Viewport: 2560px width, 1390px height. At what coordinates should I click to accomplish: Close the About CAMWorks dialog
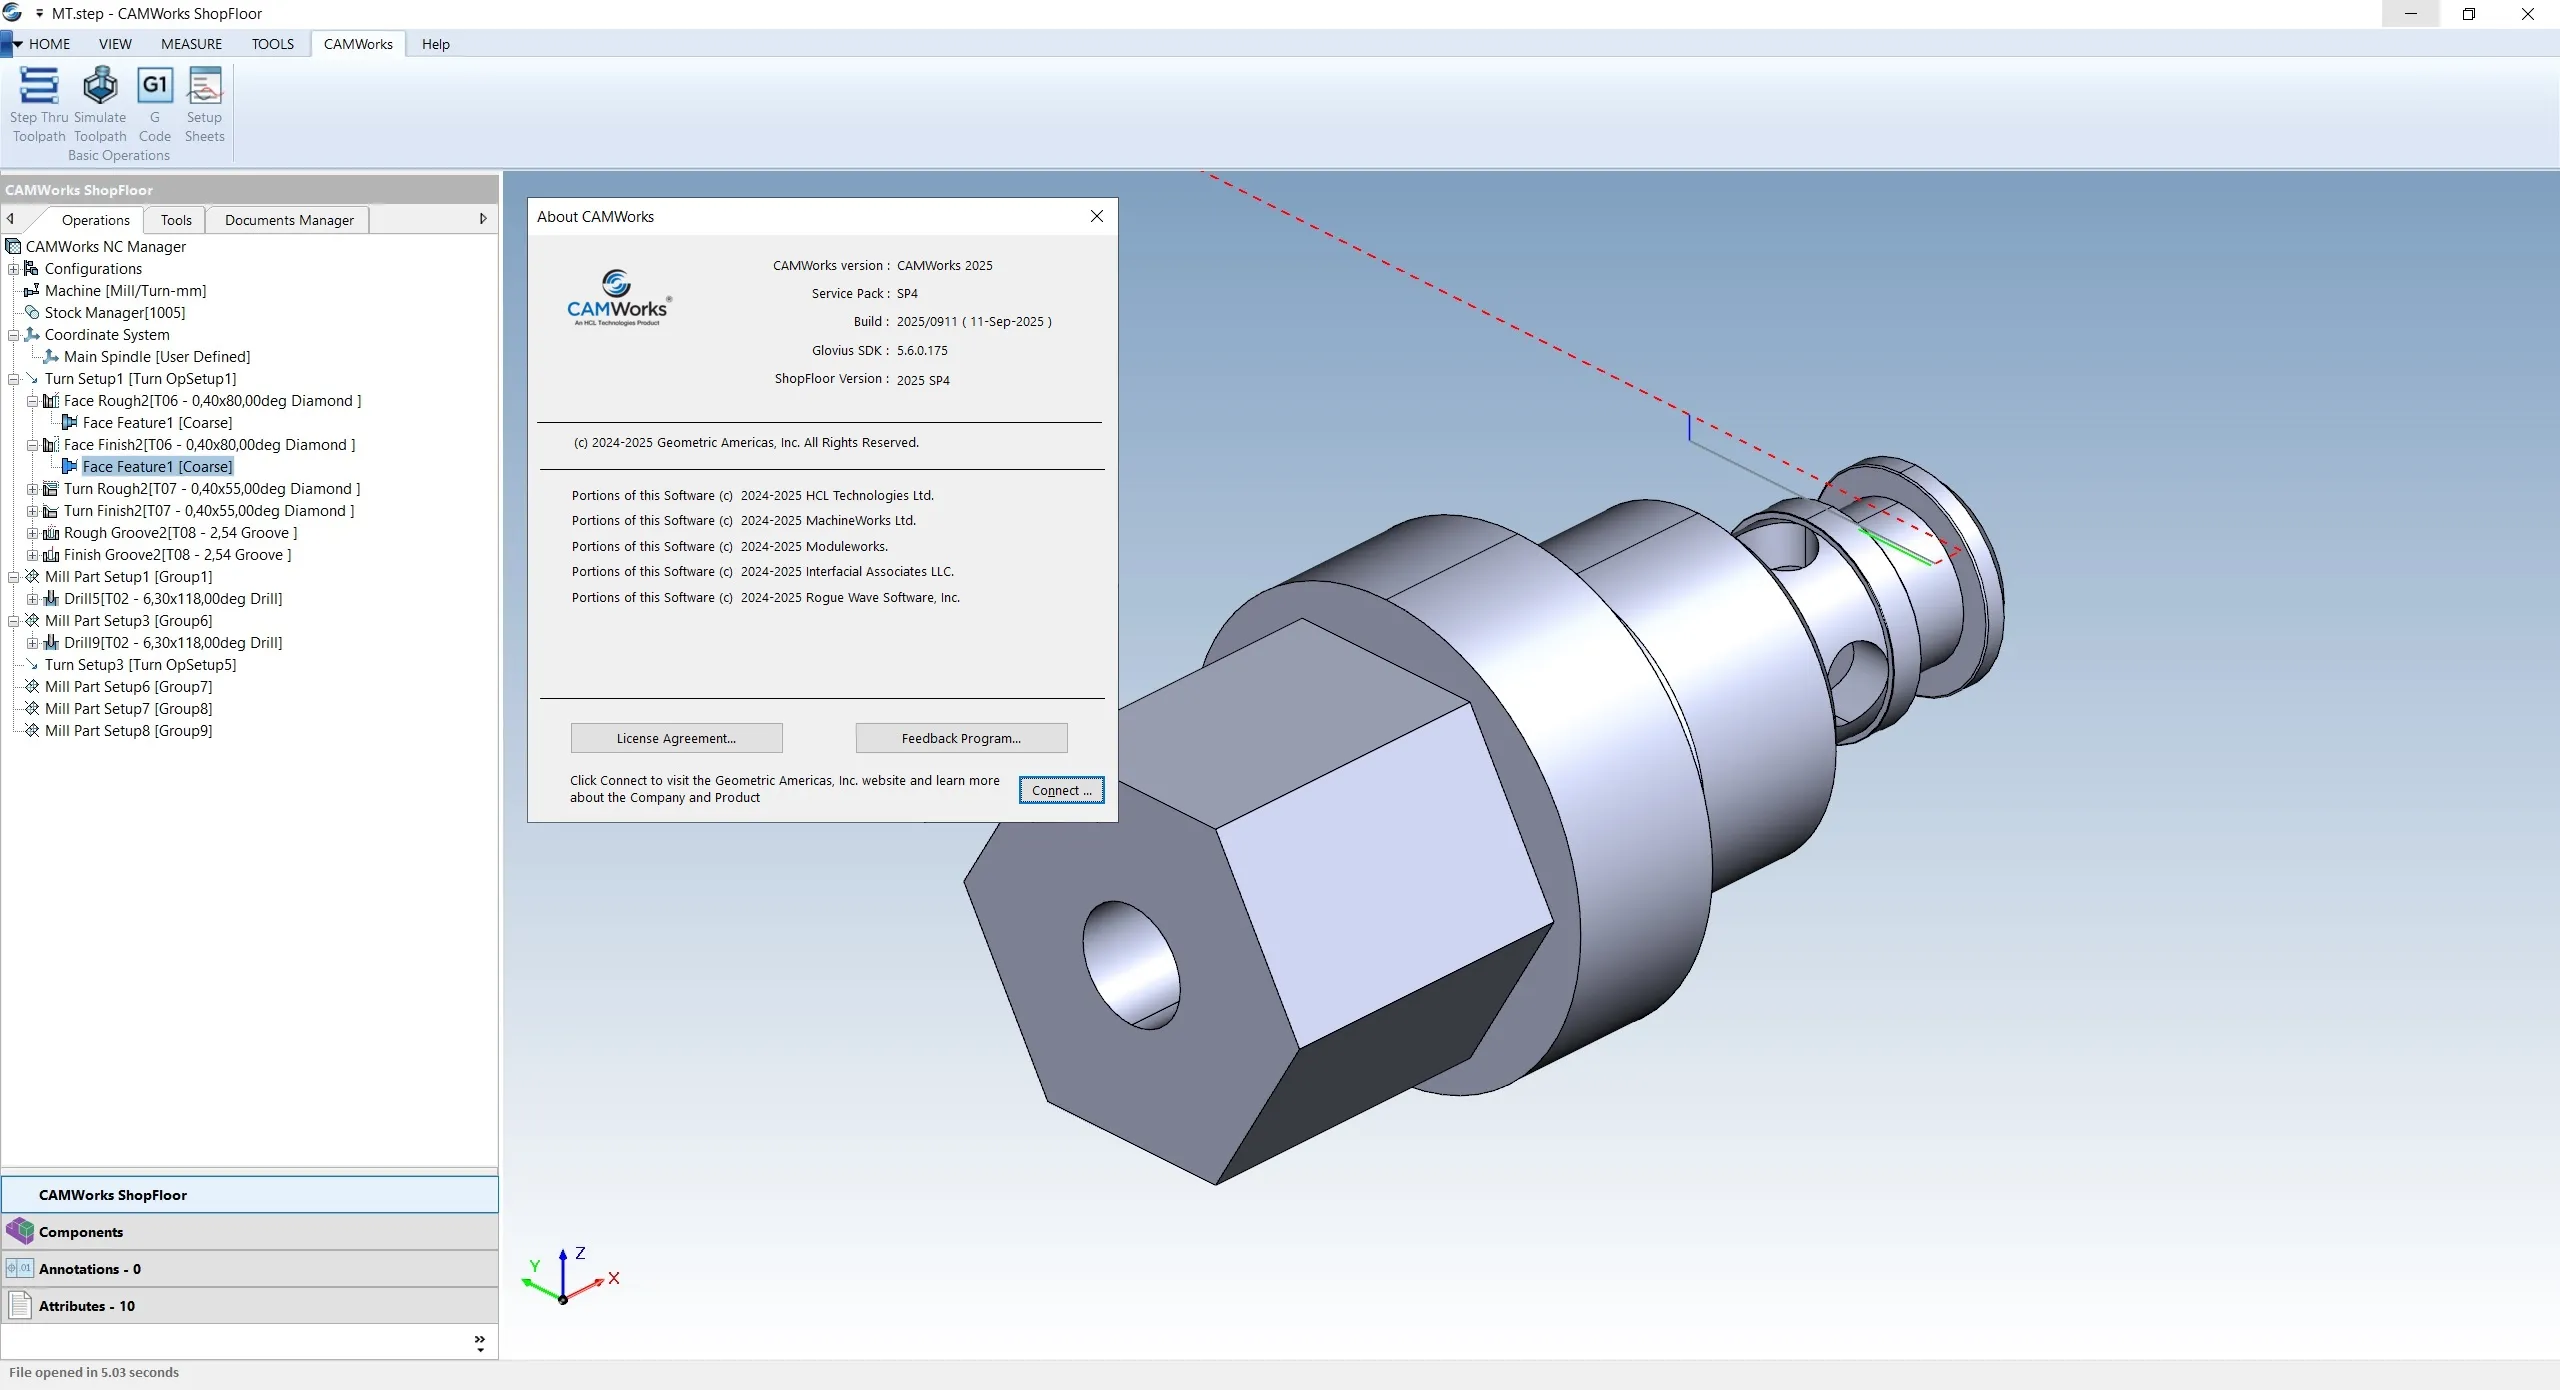click(x=1097, y=216)
